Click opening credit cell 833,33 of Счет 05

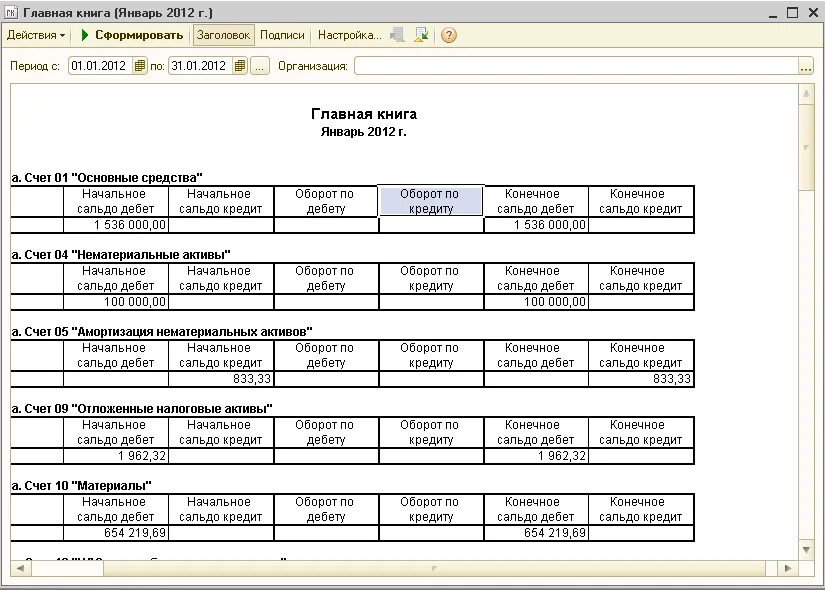click(220, 378)
